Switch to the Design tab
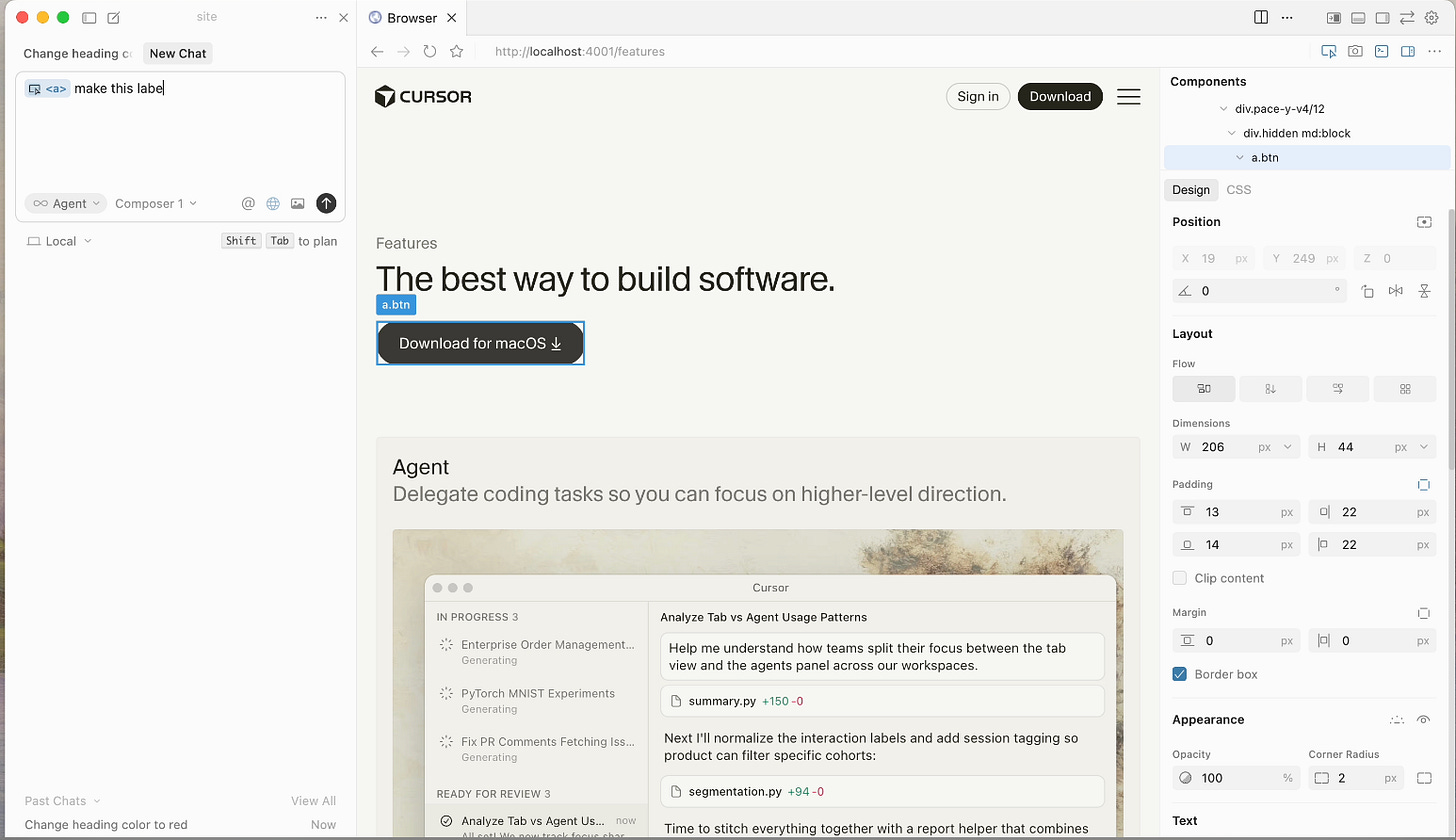The image size is (1456, 840). [x=1190, y=190]
